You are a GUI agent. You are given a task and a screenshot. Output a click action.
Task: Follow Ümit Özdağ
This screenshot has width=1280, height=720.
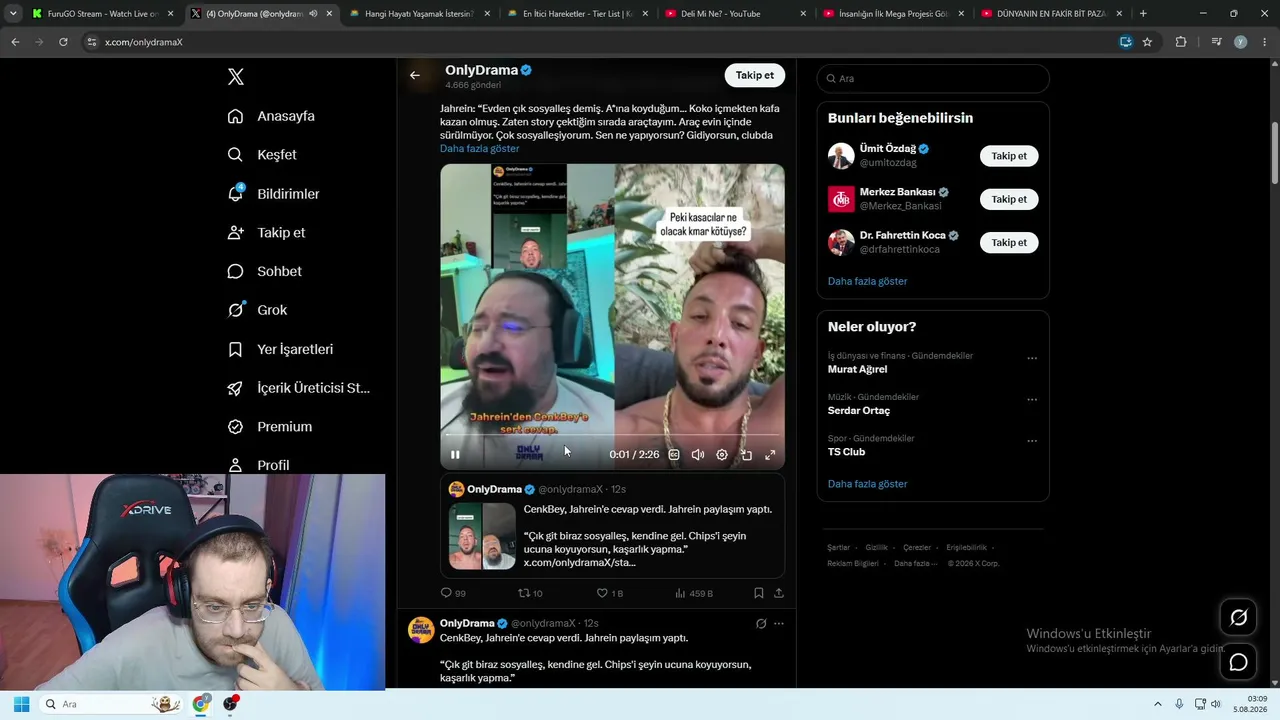[x=1009, y=156]
